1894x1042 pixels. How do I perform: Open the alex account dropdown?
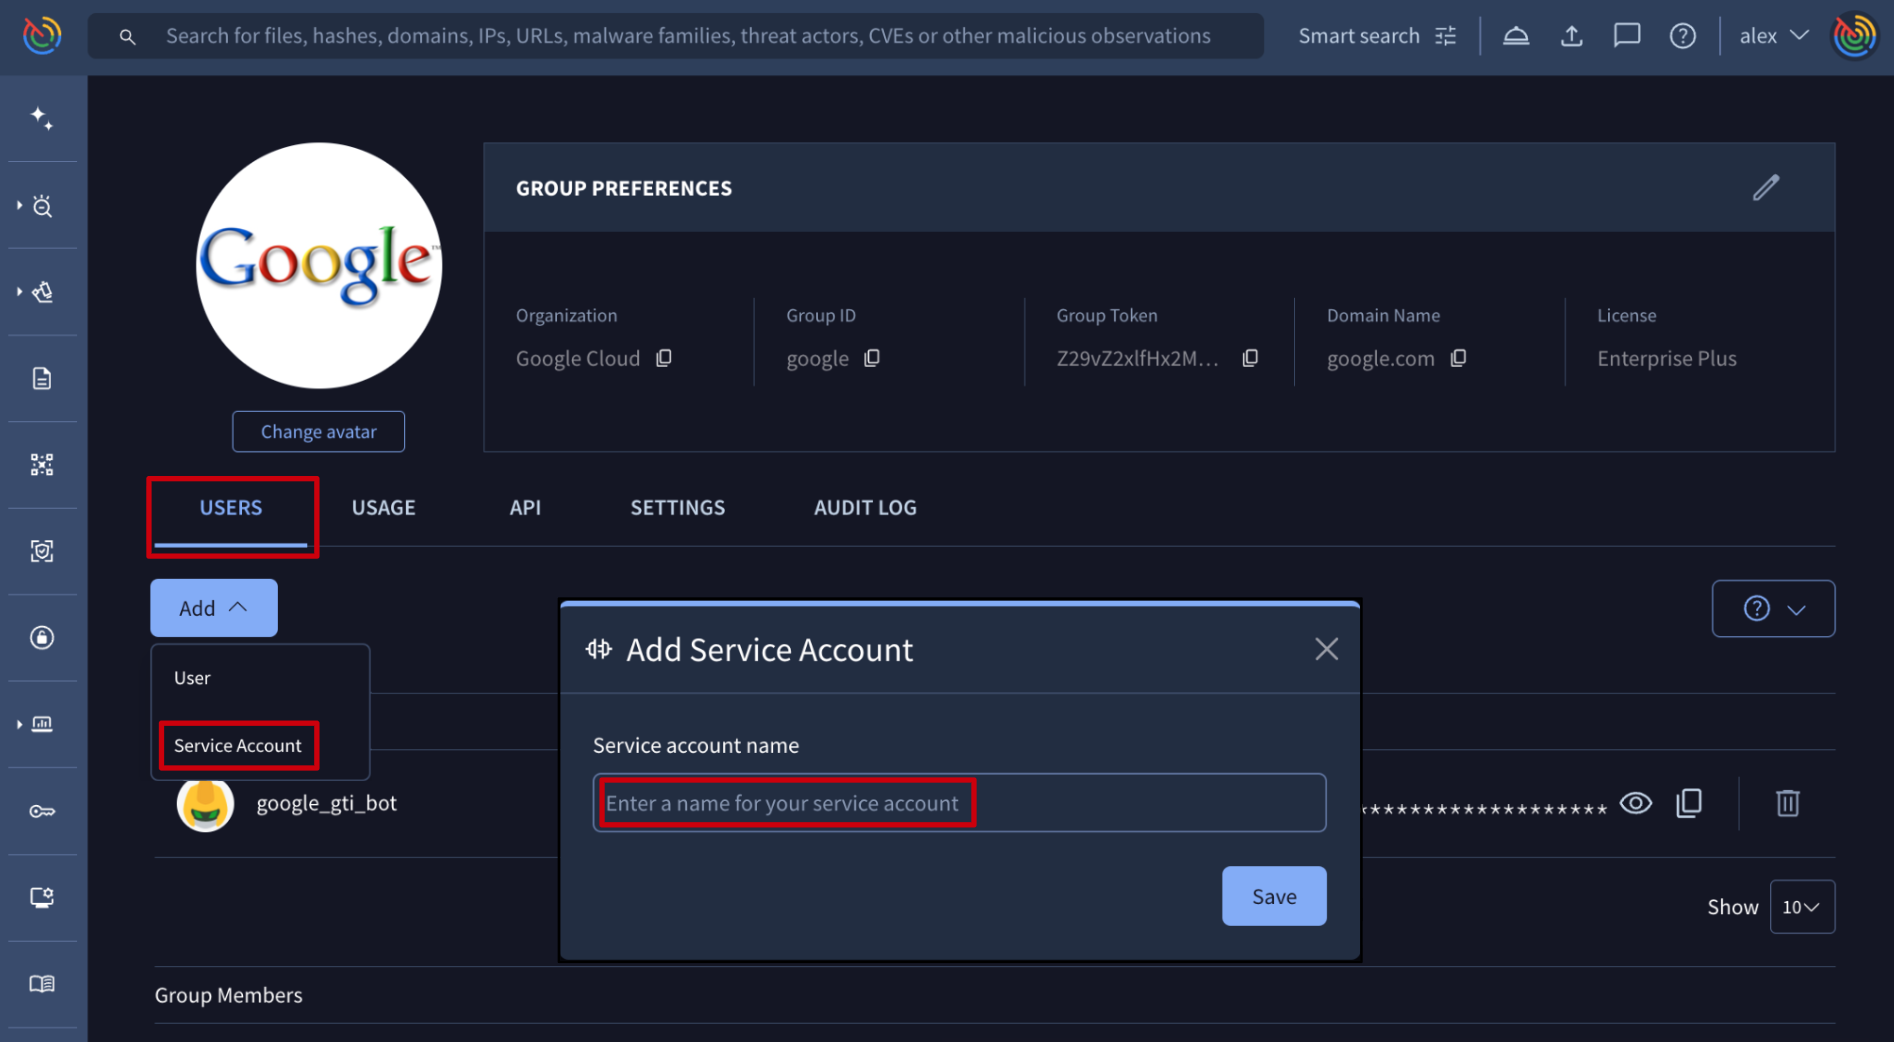pos(1774,36)
